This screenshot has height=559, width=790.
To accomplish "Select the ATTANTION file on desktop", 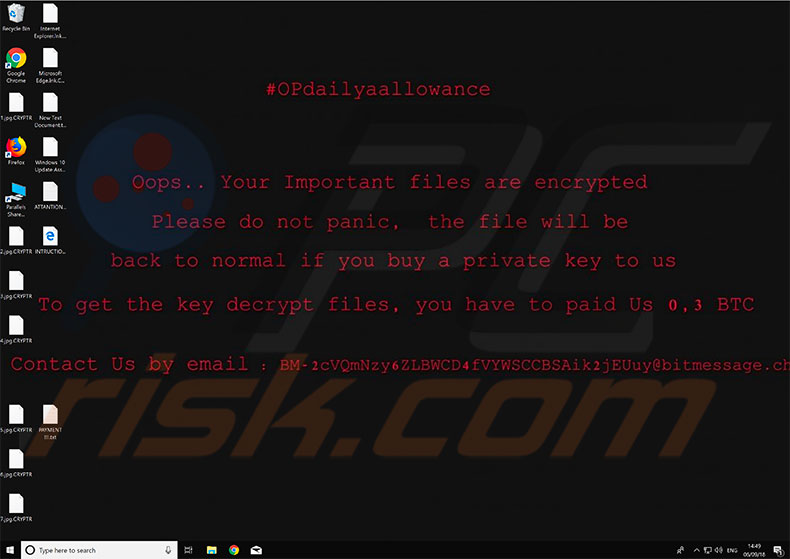I will (x=50, y=196).
